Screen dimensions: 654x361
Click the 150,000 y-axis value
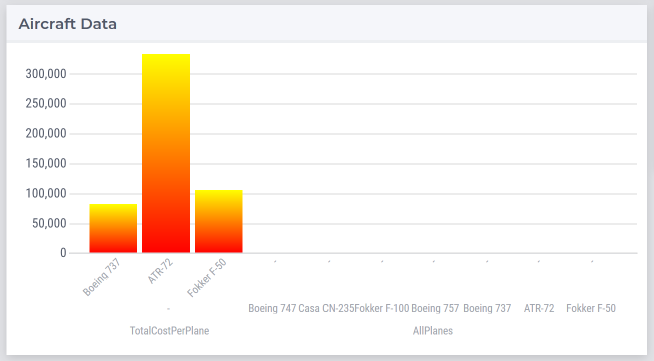coord(46,163)
